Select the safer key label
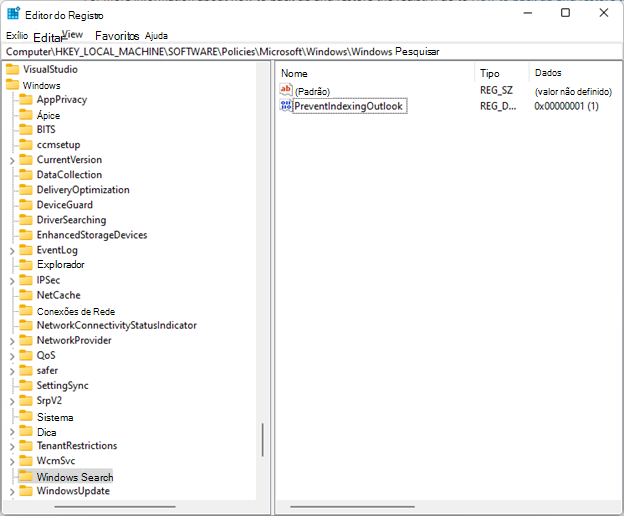 pyautogui.click(x=47, y=370)
